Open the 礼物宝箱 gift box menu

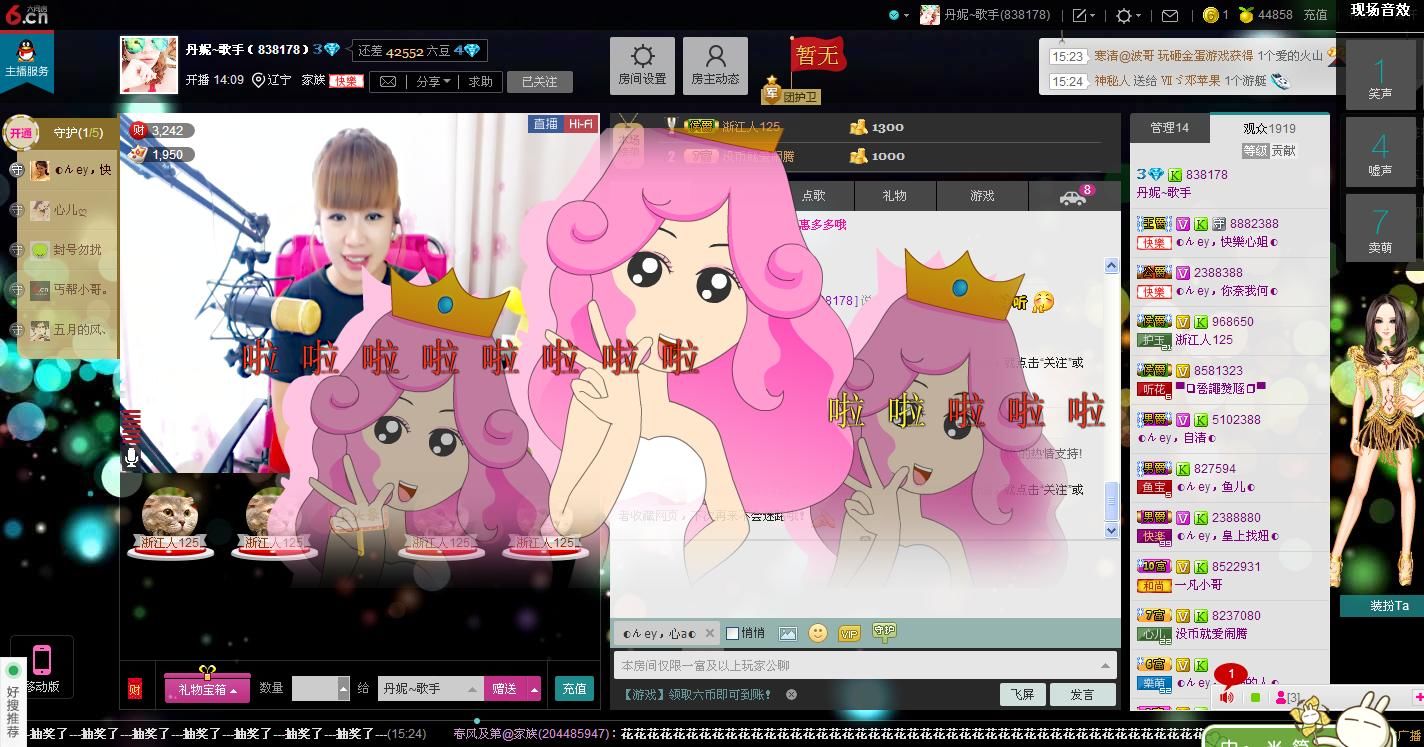tap(207, 689)
